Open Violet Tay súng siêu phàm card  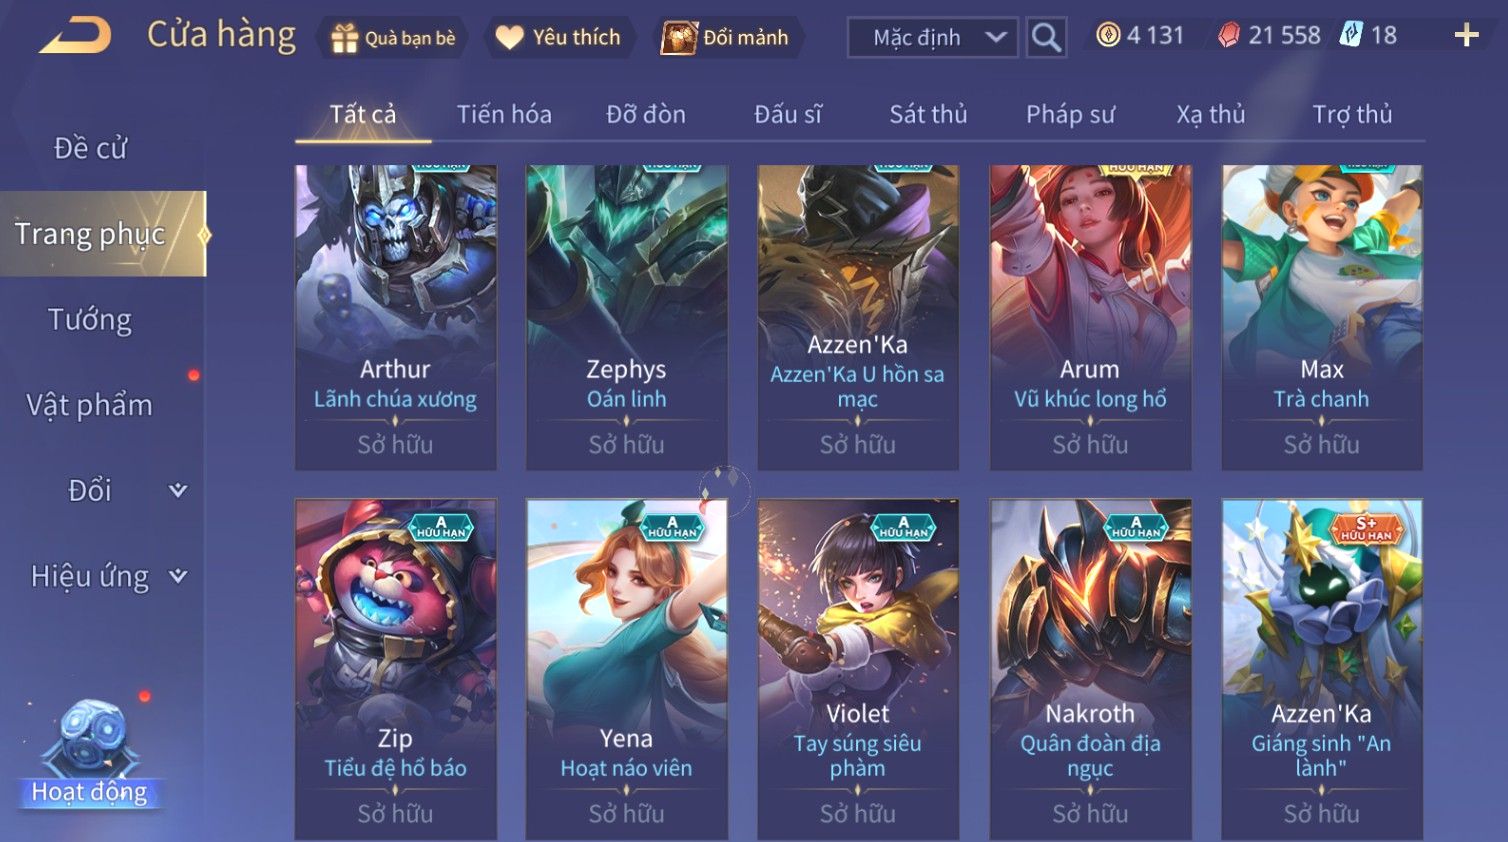coord(858,668)
